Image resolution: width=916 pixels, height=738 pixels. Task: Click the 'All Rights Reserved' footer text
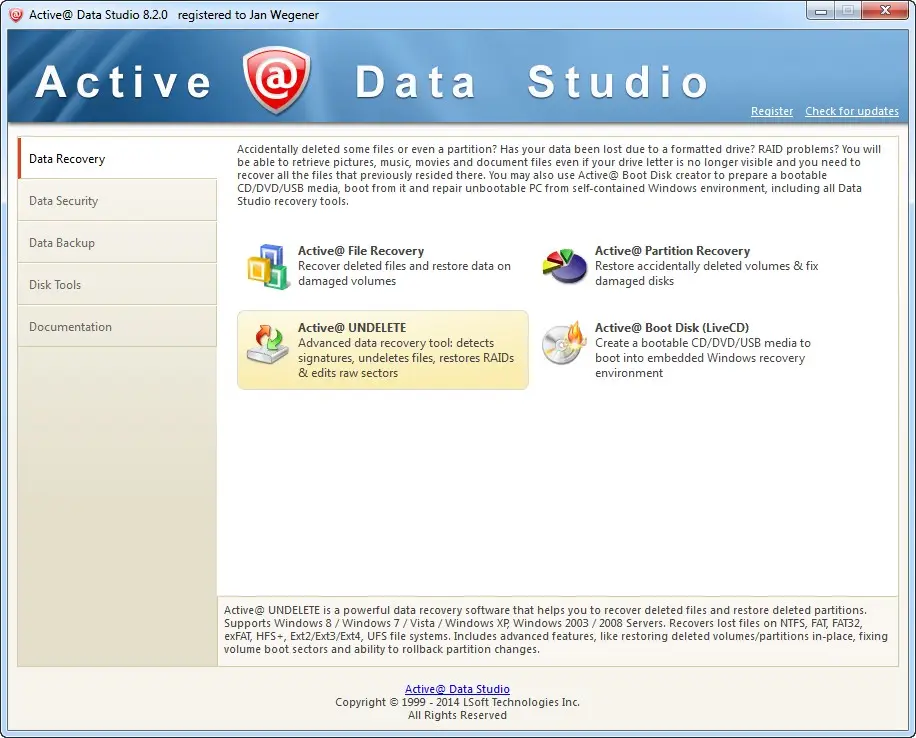tap(457, 715)
